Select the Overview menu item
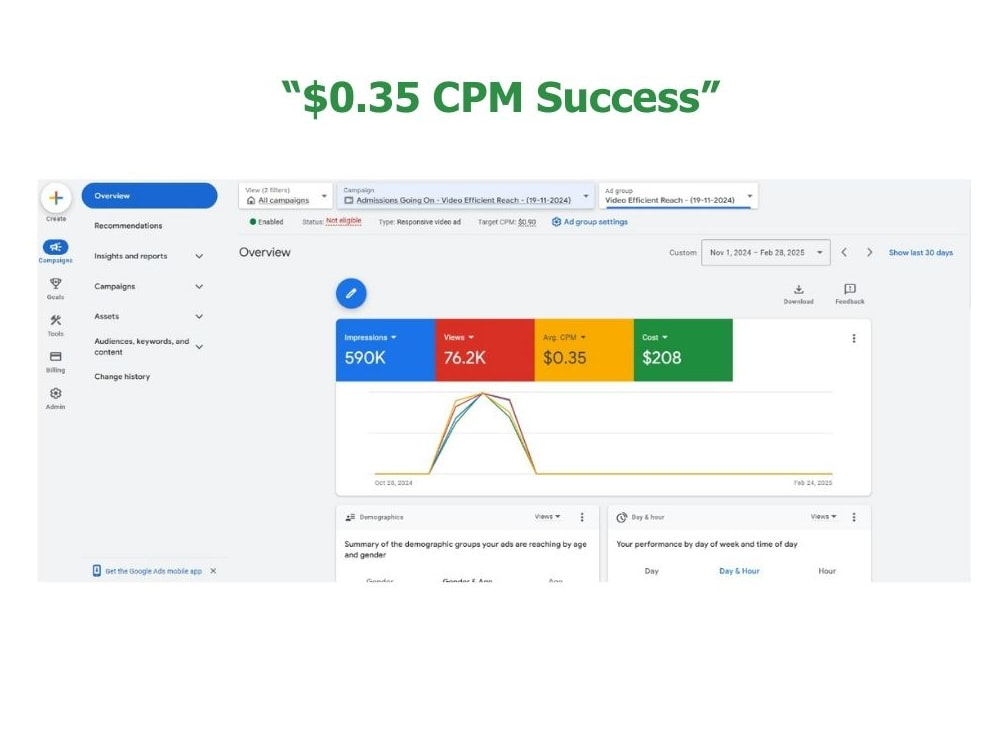 (x=149, y=196)
